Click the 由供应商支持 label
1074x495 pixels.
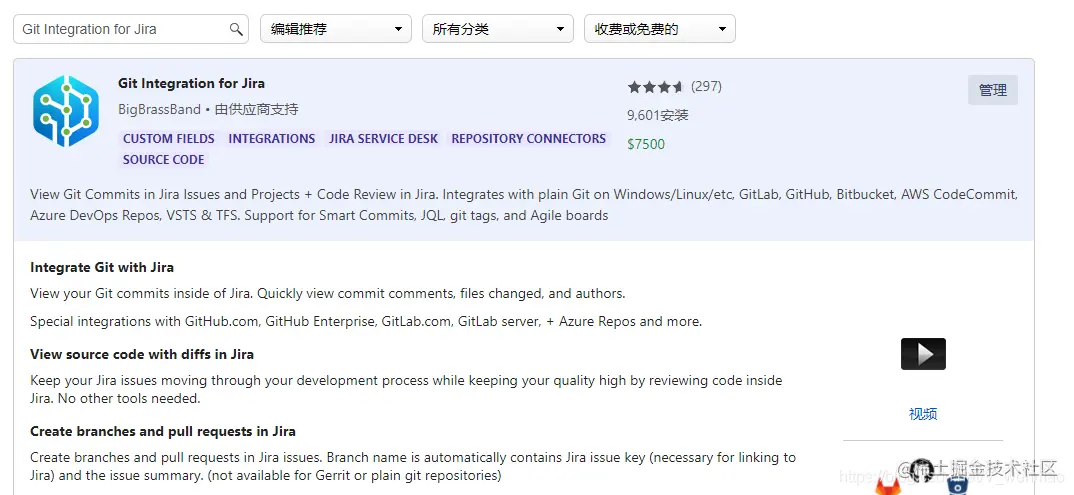pyautogui.click(x=256, y=110)
